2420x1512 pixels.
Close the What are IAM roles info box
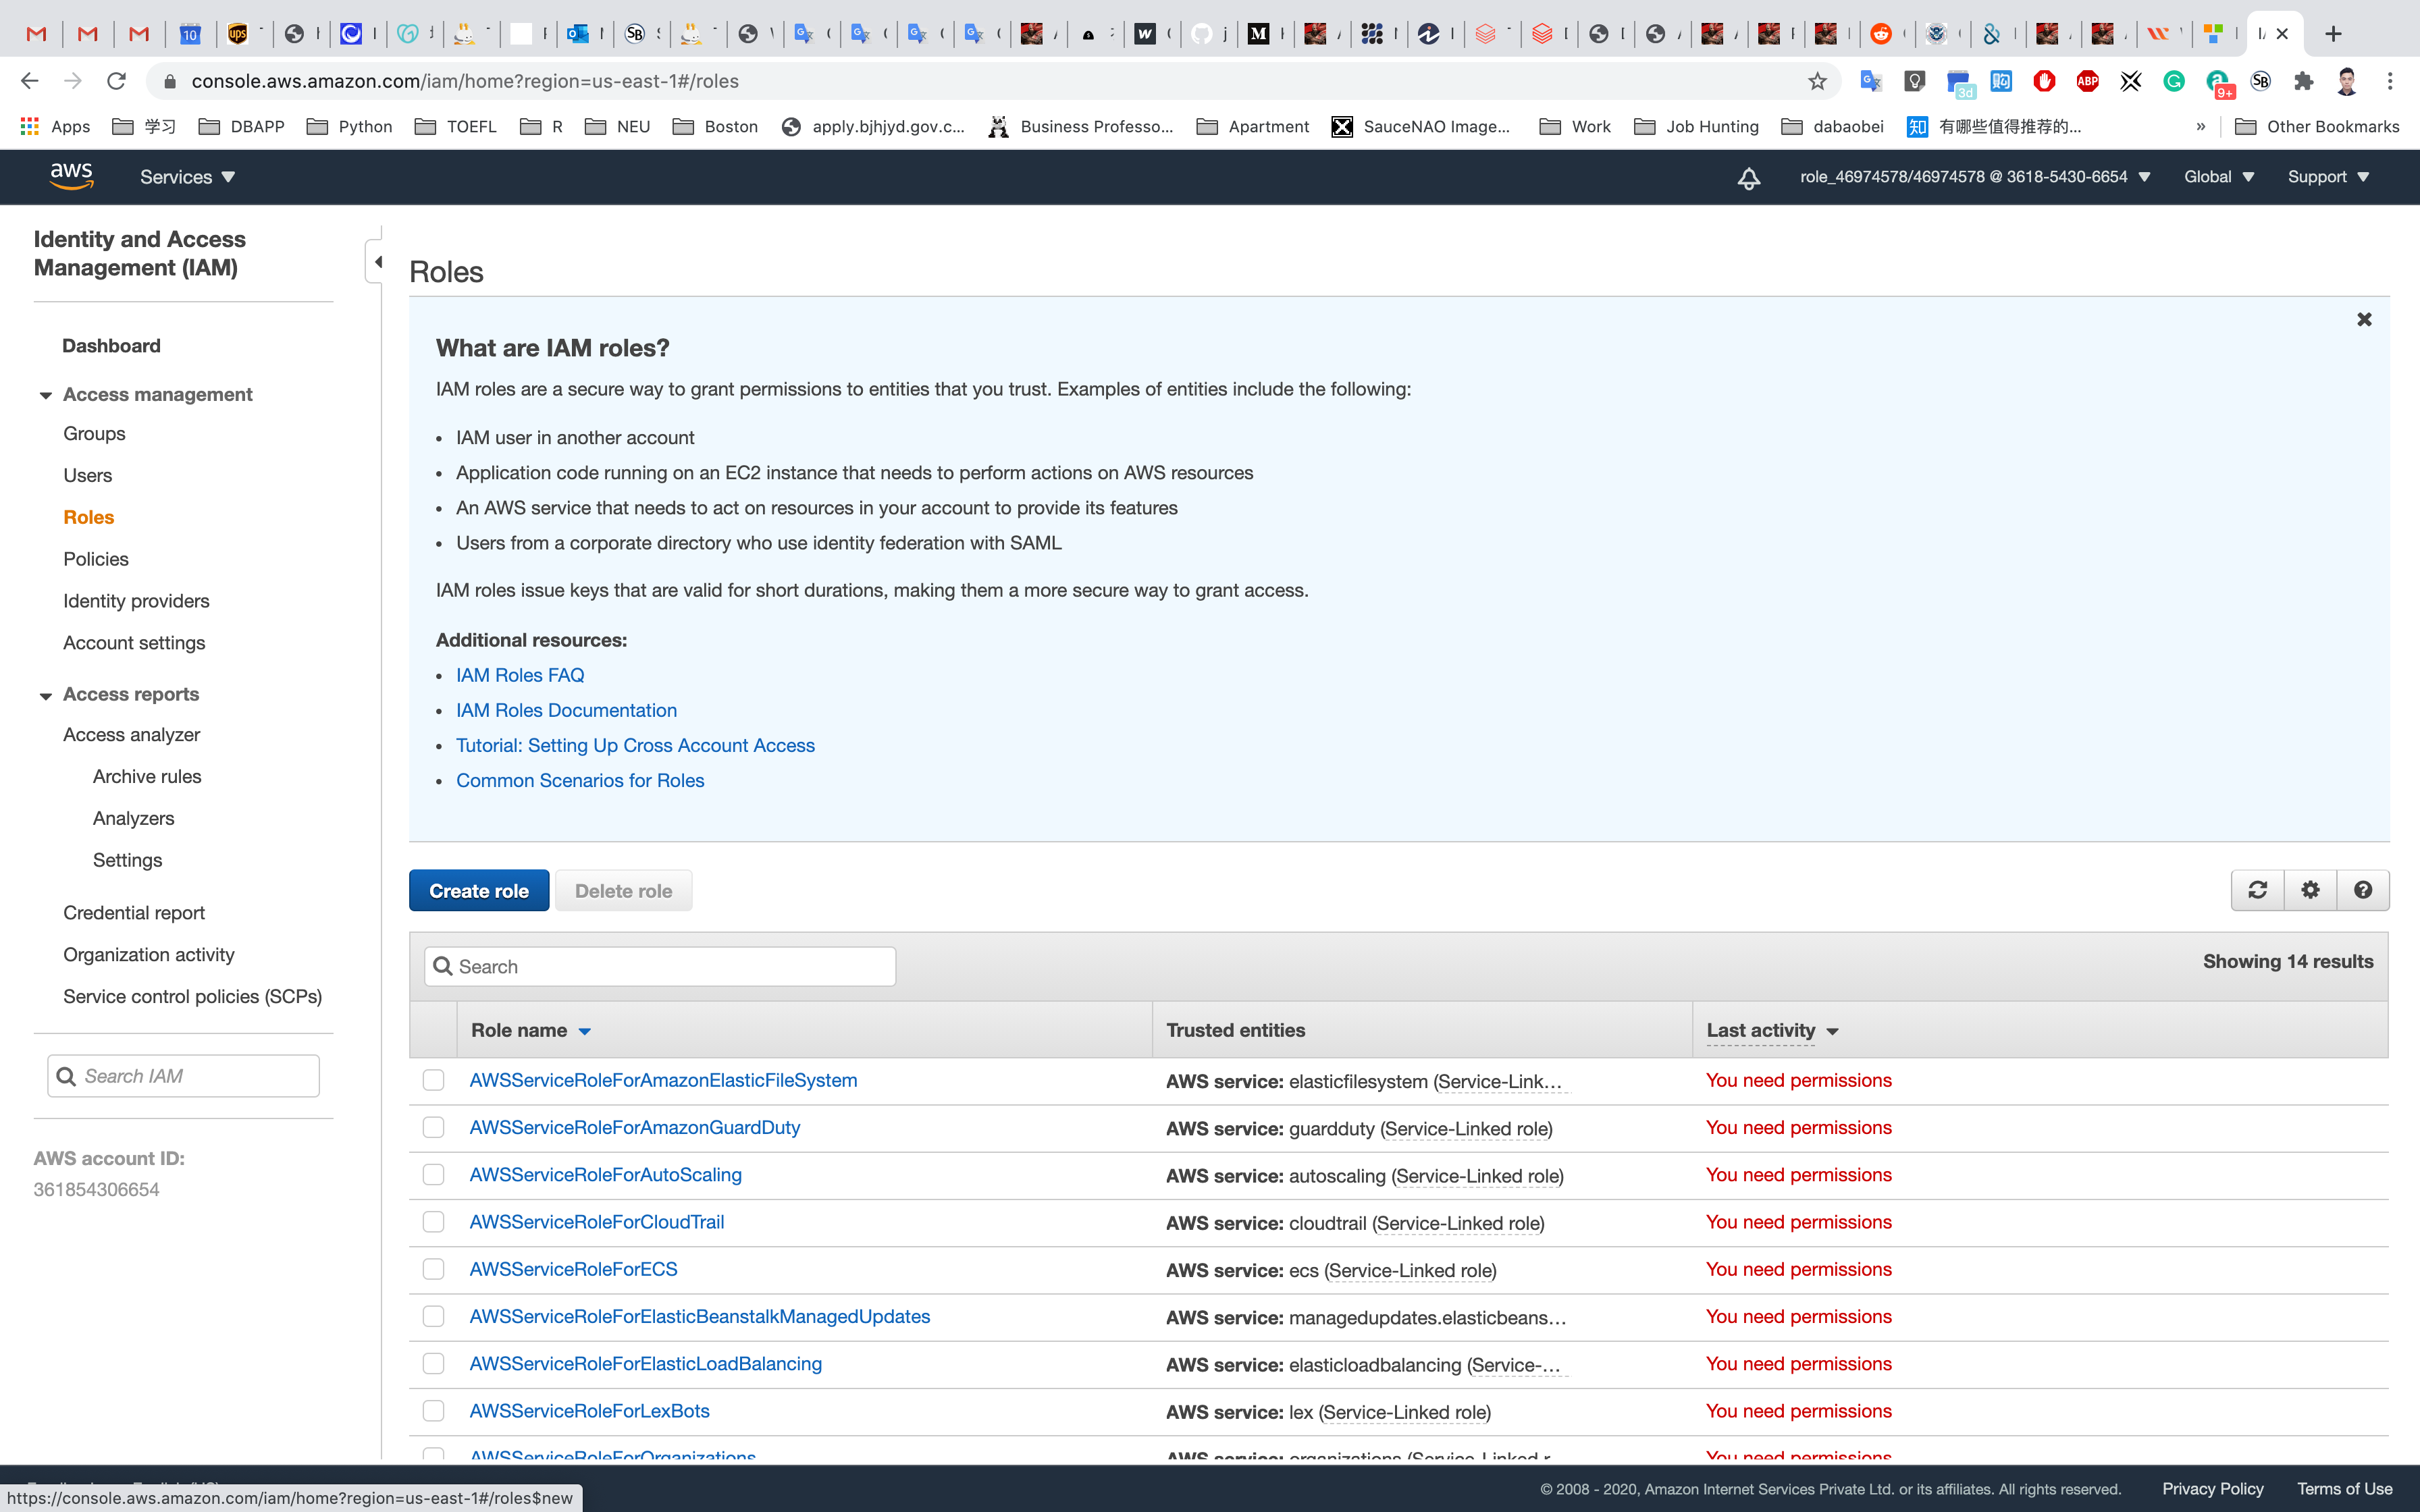click(2364, 319)
